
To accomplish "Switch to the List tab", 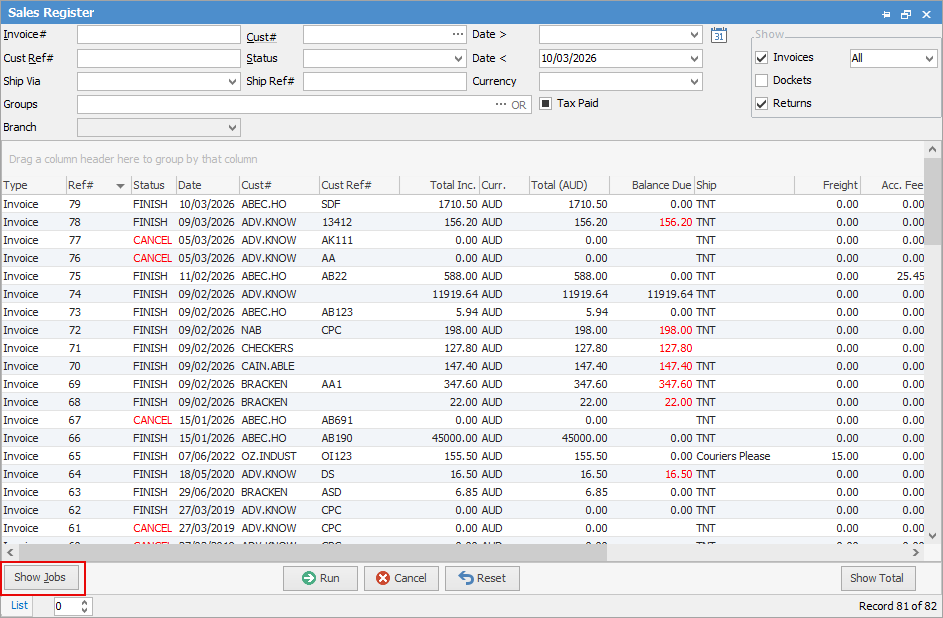I will 19,605.
